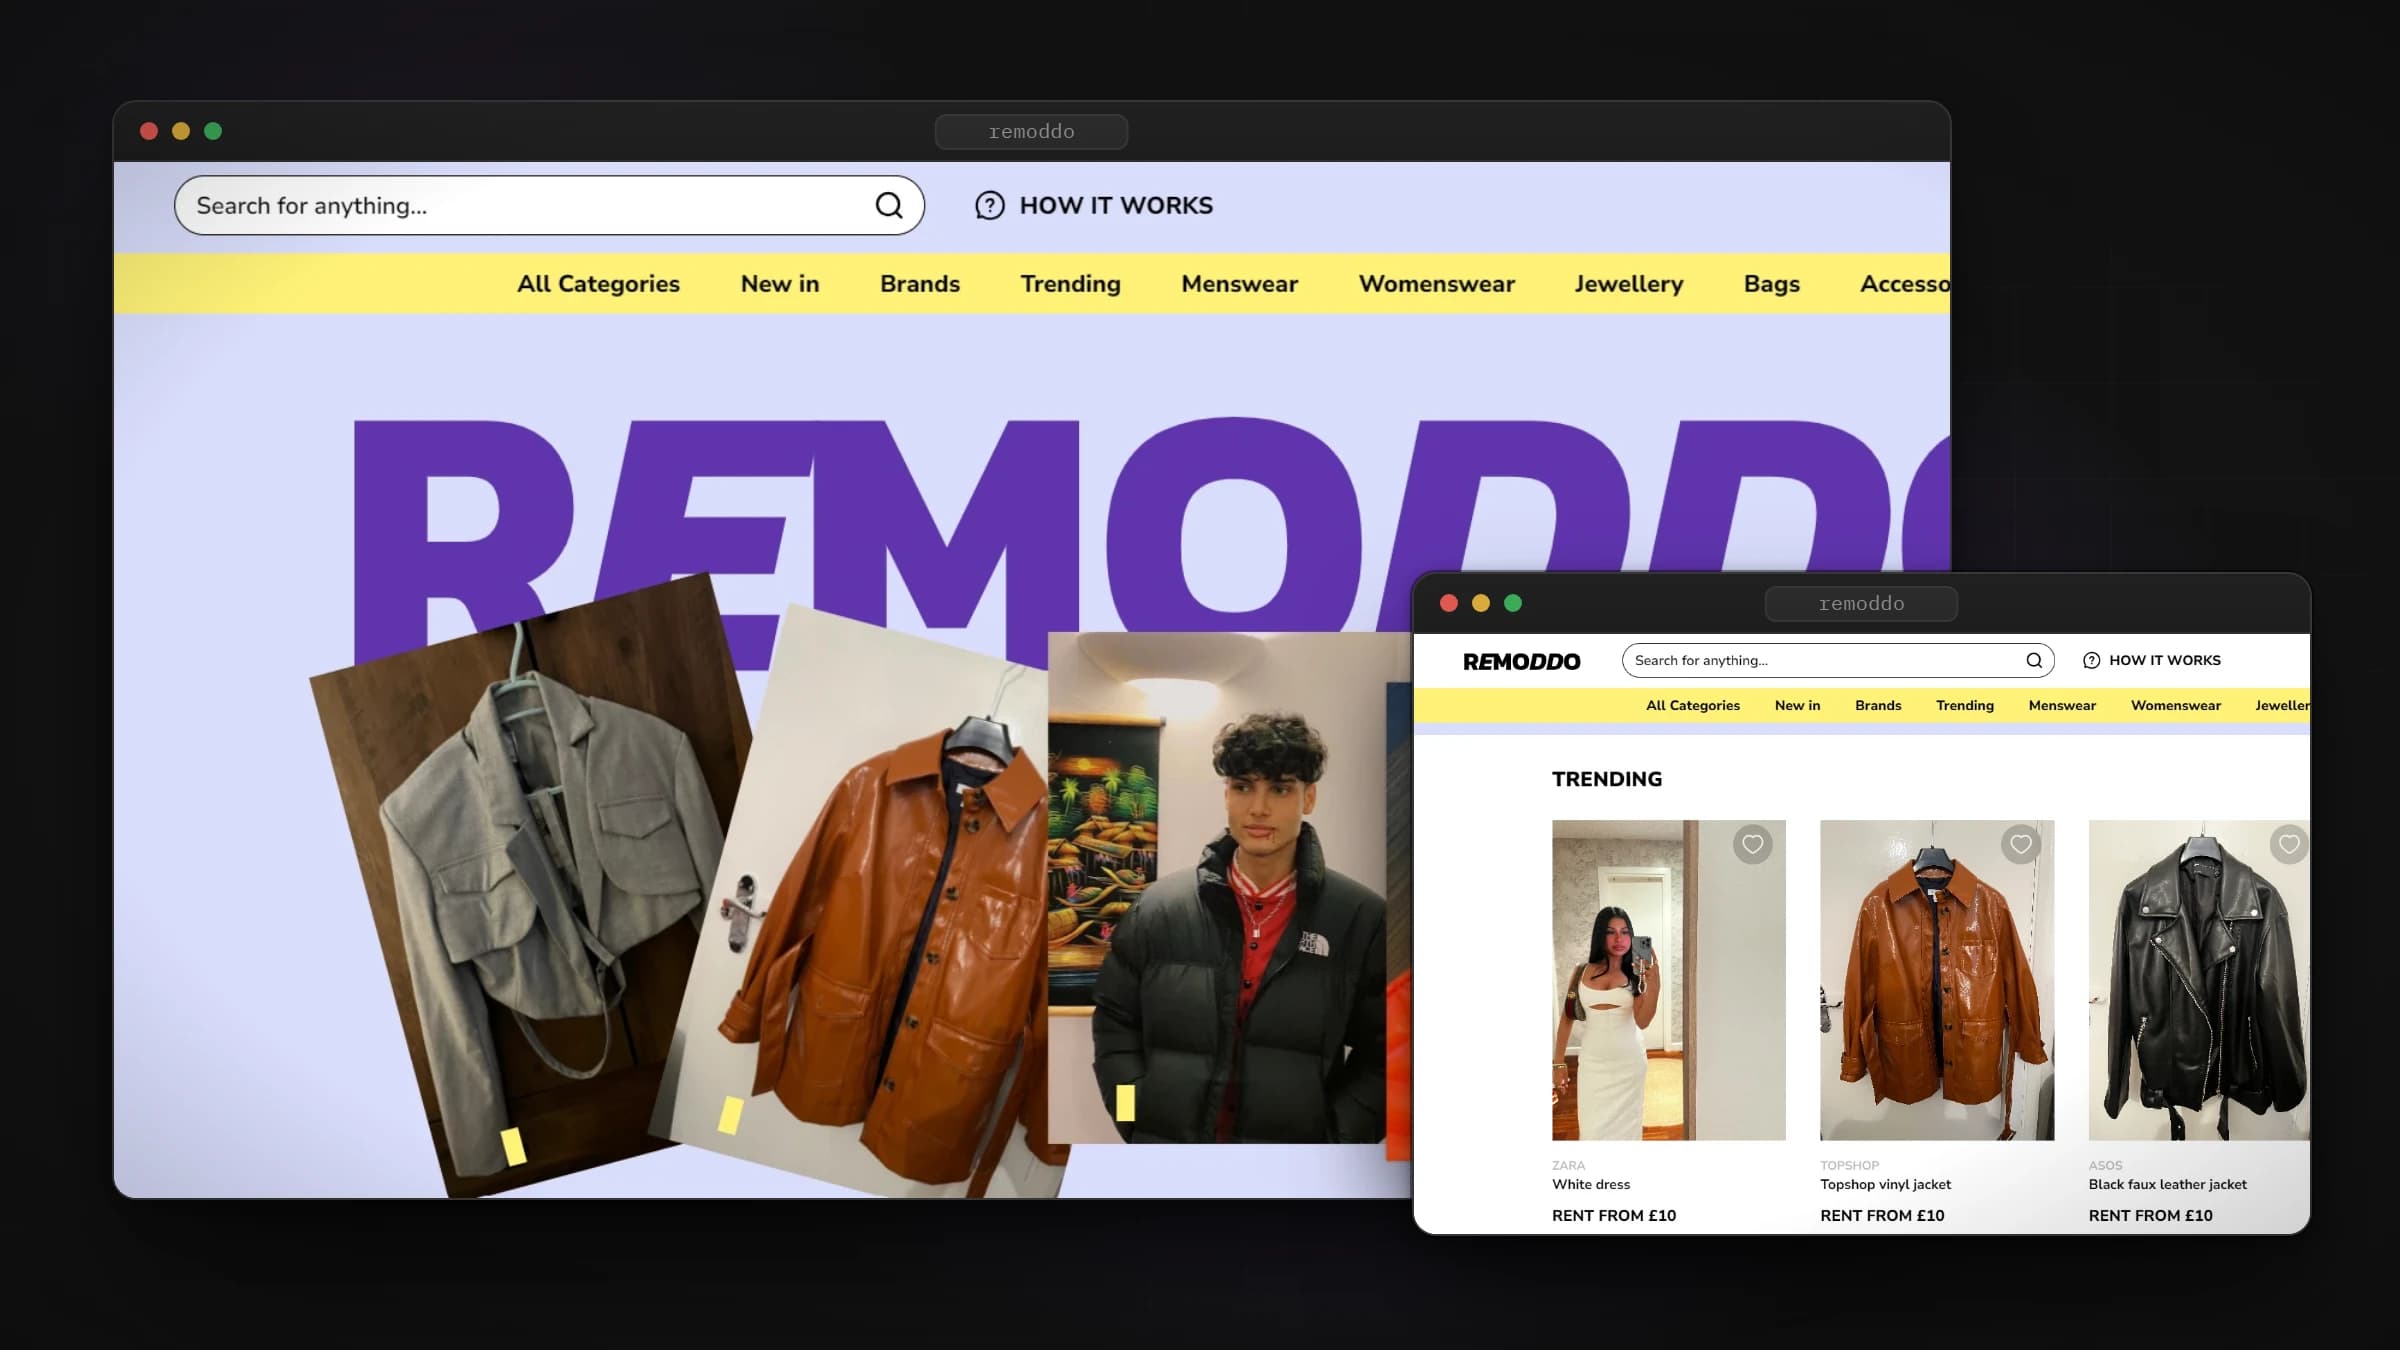Viewport: 2400px width, 1350px height.
Task: Select New in in small window nav
Action: [1798, 705]
